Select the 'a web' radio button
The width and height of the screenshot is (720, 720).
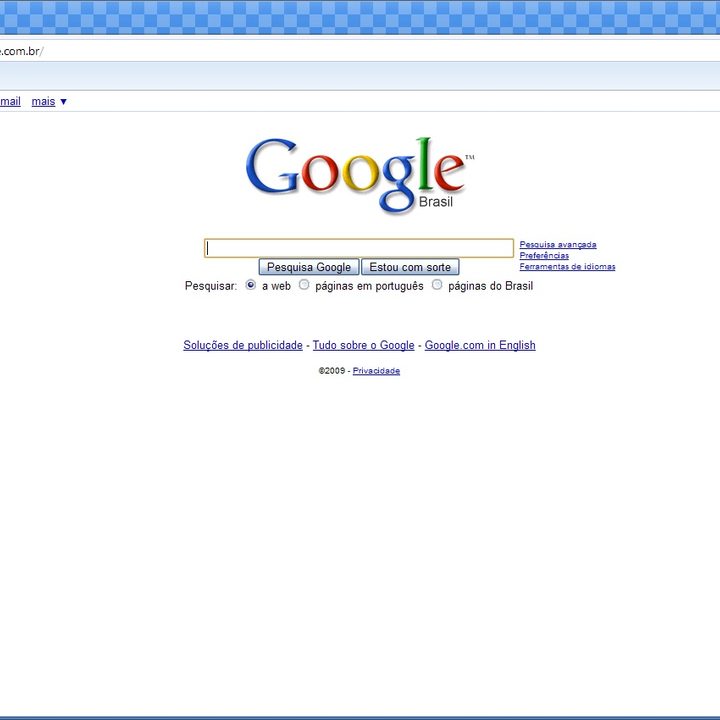[251, 285]
